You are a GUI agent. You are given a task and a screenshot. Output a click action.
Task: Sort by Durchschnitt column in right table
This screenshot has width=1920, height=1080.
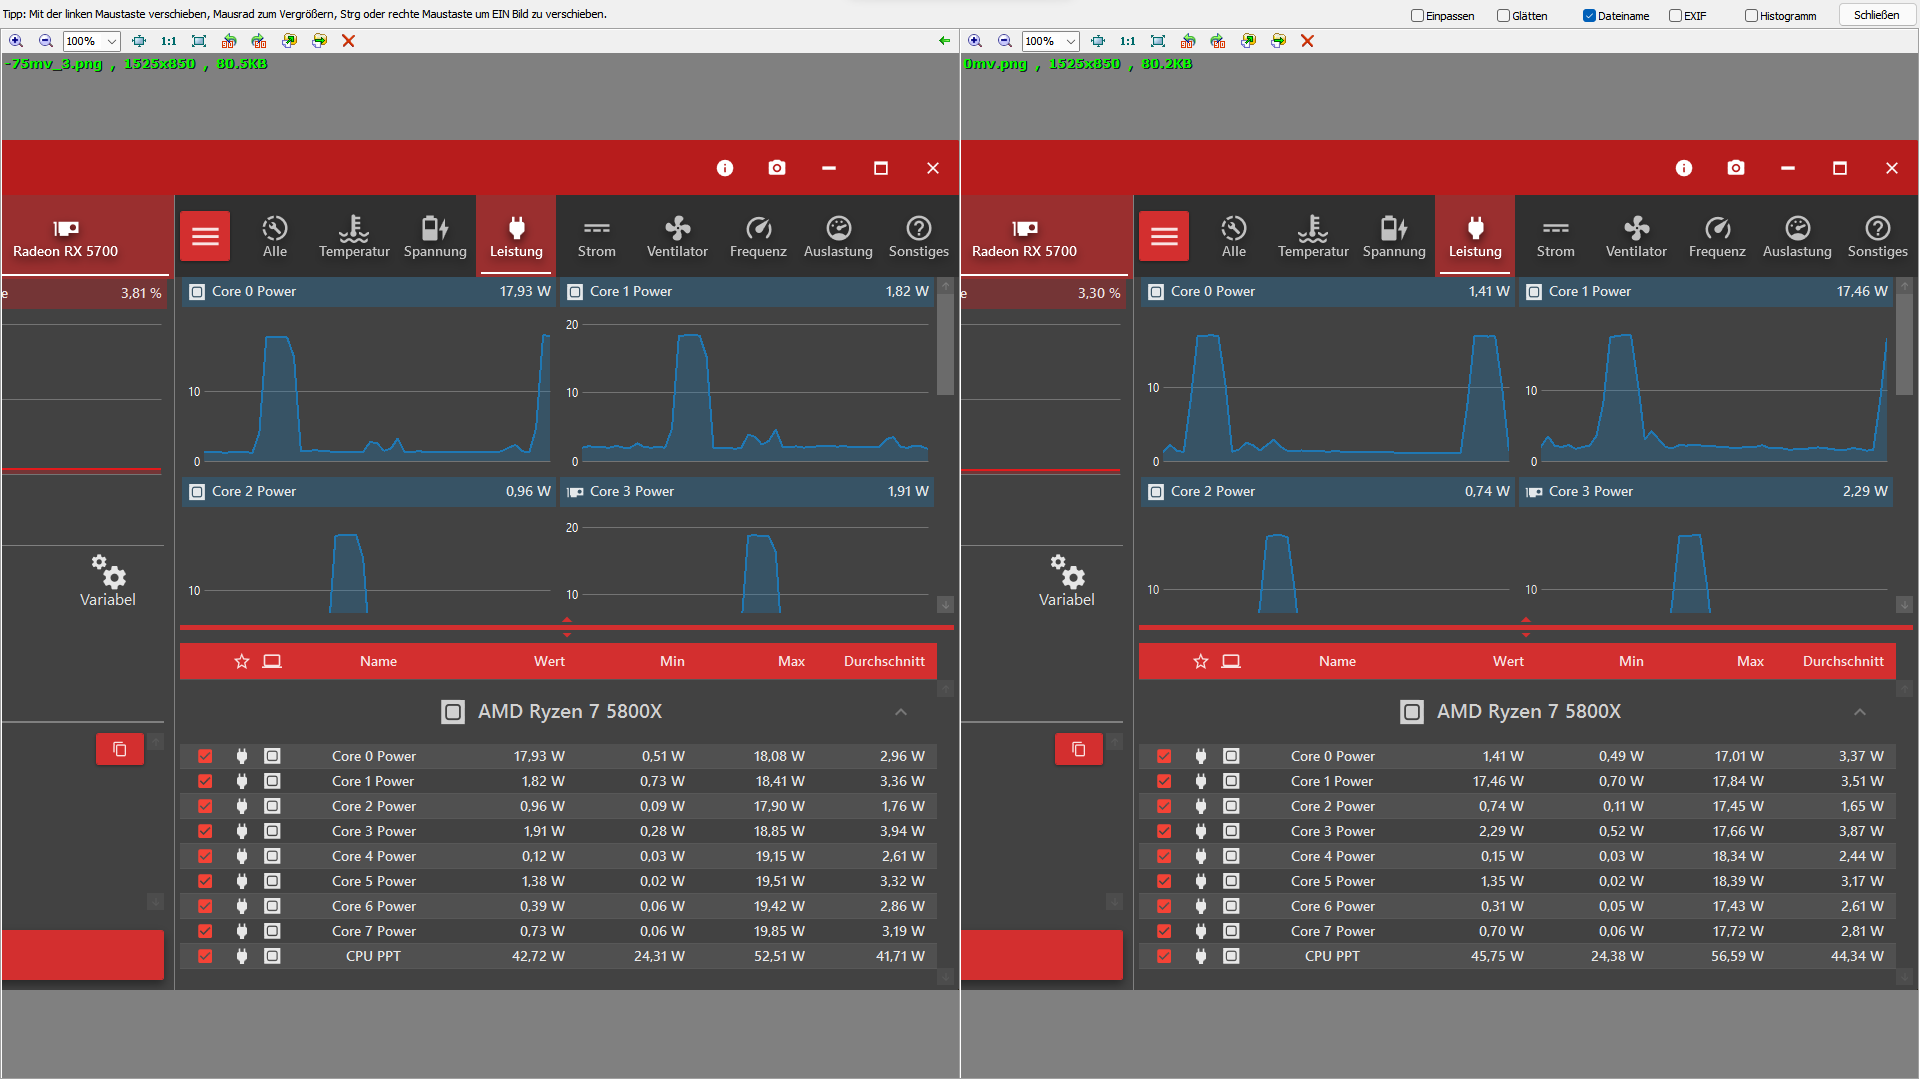pos(1842,661)
